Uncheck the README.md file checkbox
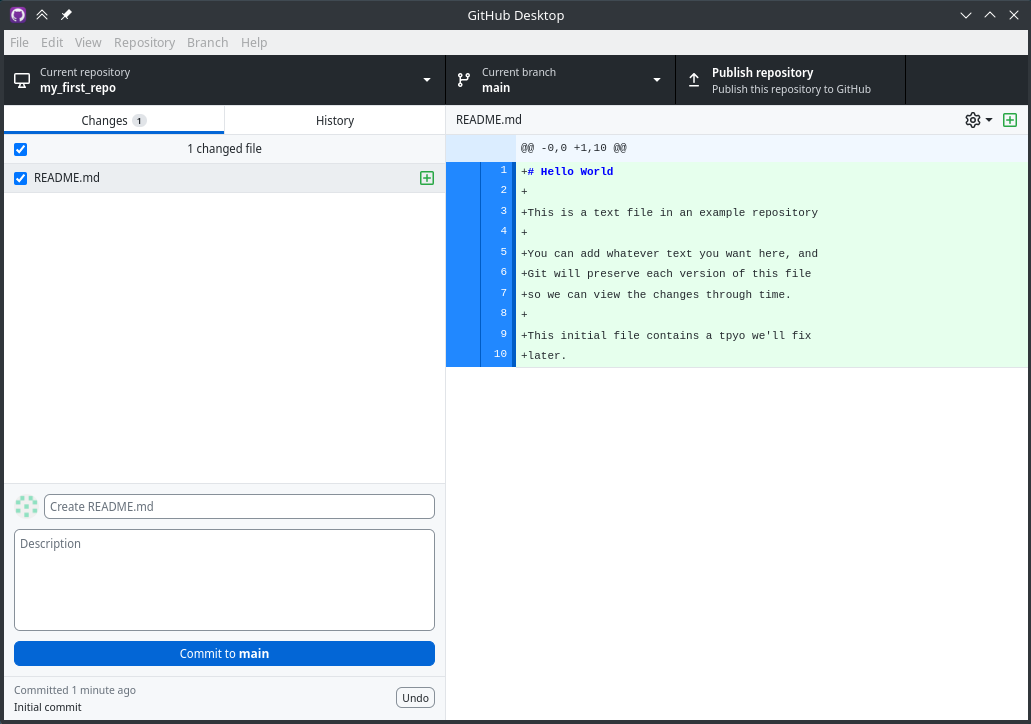 pos(20,178)
